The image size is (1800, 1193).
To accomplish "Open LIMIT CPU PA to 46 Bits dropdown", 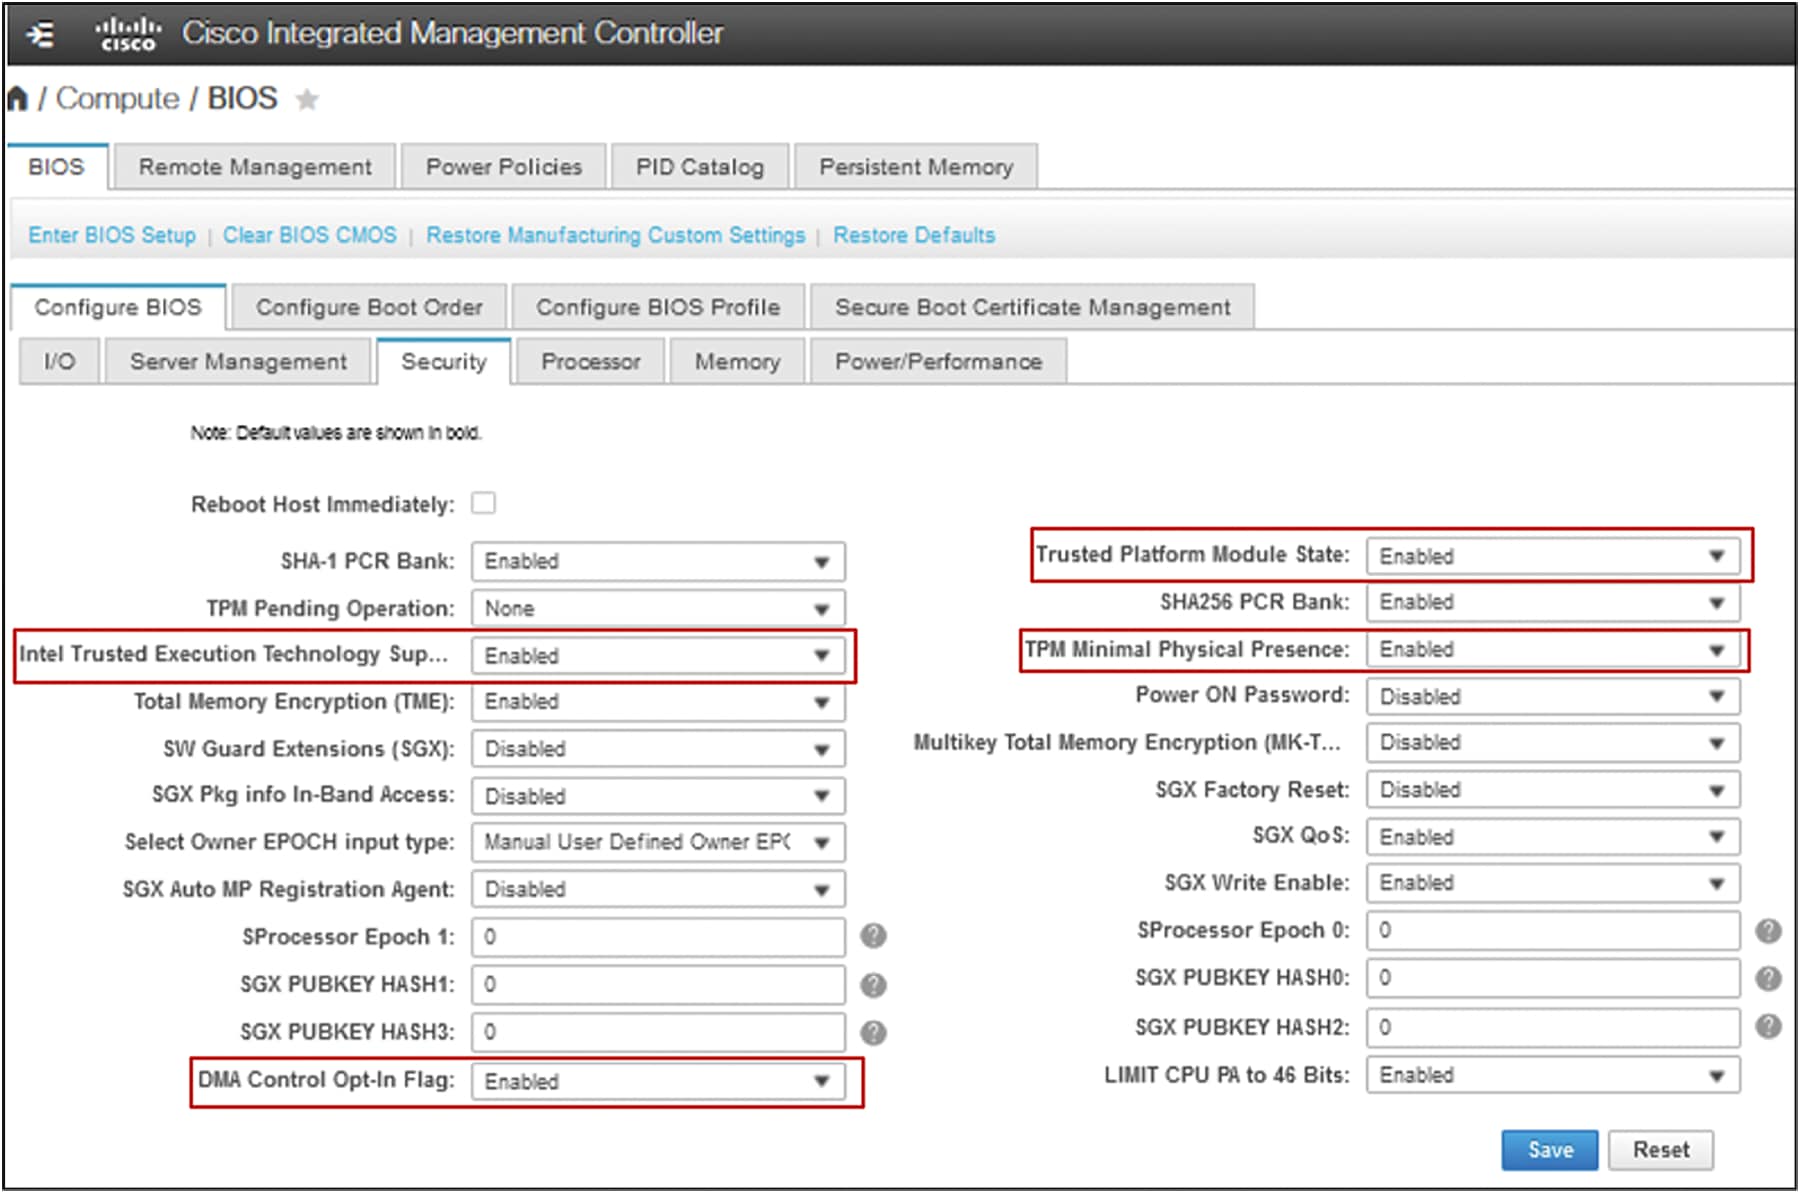I will (x=1553, y=1075).
